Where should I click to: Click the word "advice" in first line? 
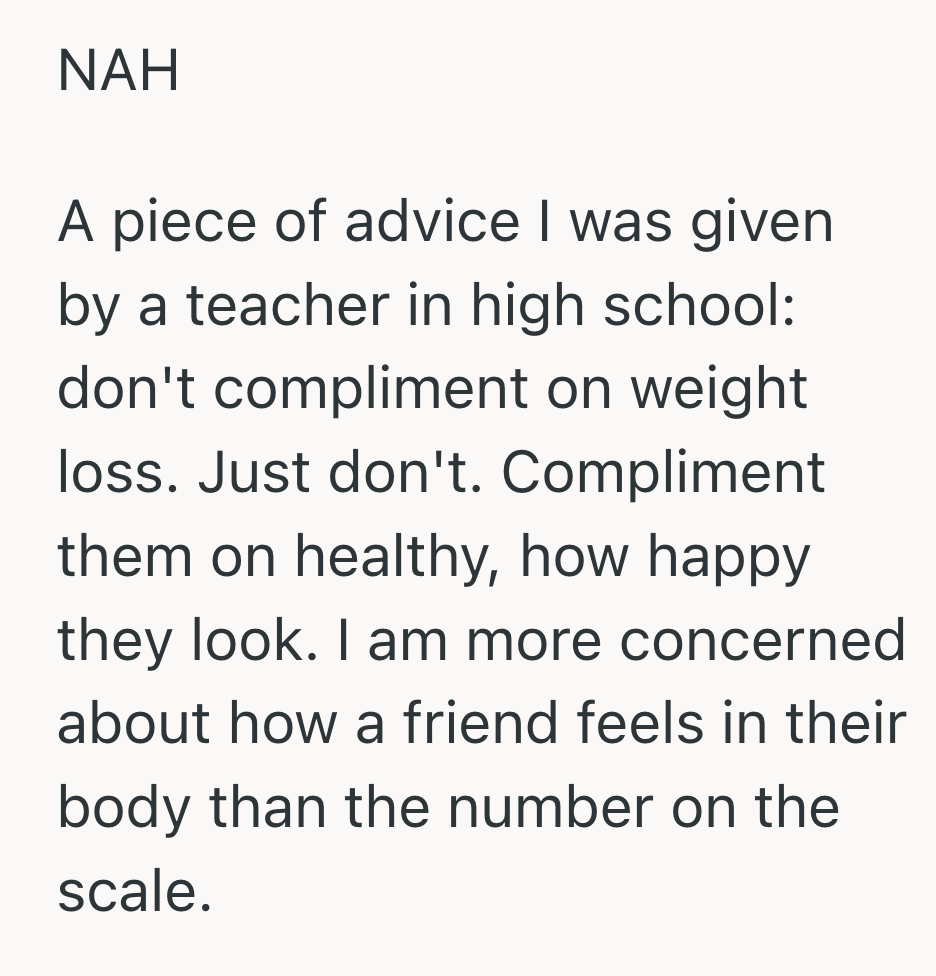coord(431,222)
